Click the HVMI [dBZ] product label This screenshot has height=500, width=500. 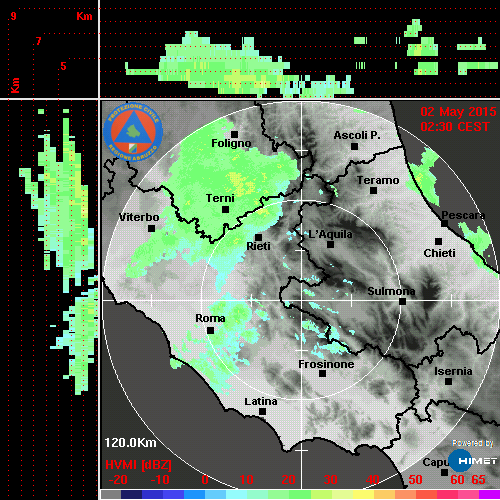pyautogui.click(x=139, y=465)
